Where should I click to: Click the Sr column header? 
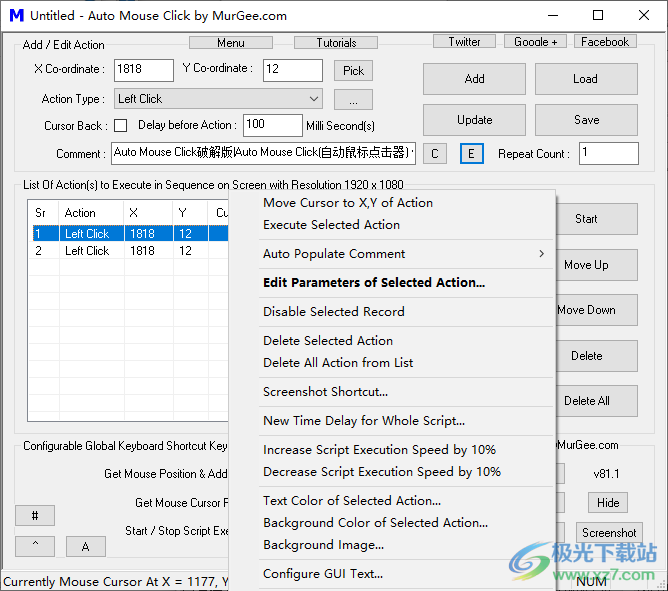point(44,213)
